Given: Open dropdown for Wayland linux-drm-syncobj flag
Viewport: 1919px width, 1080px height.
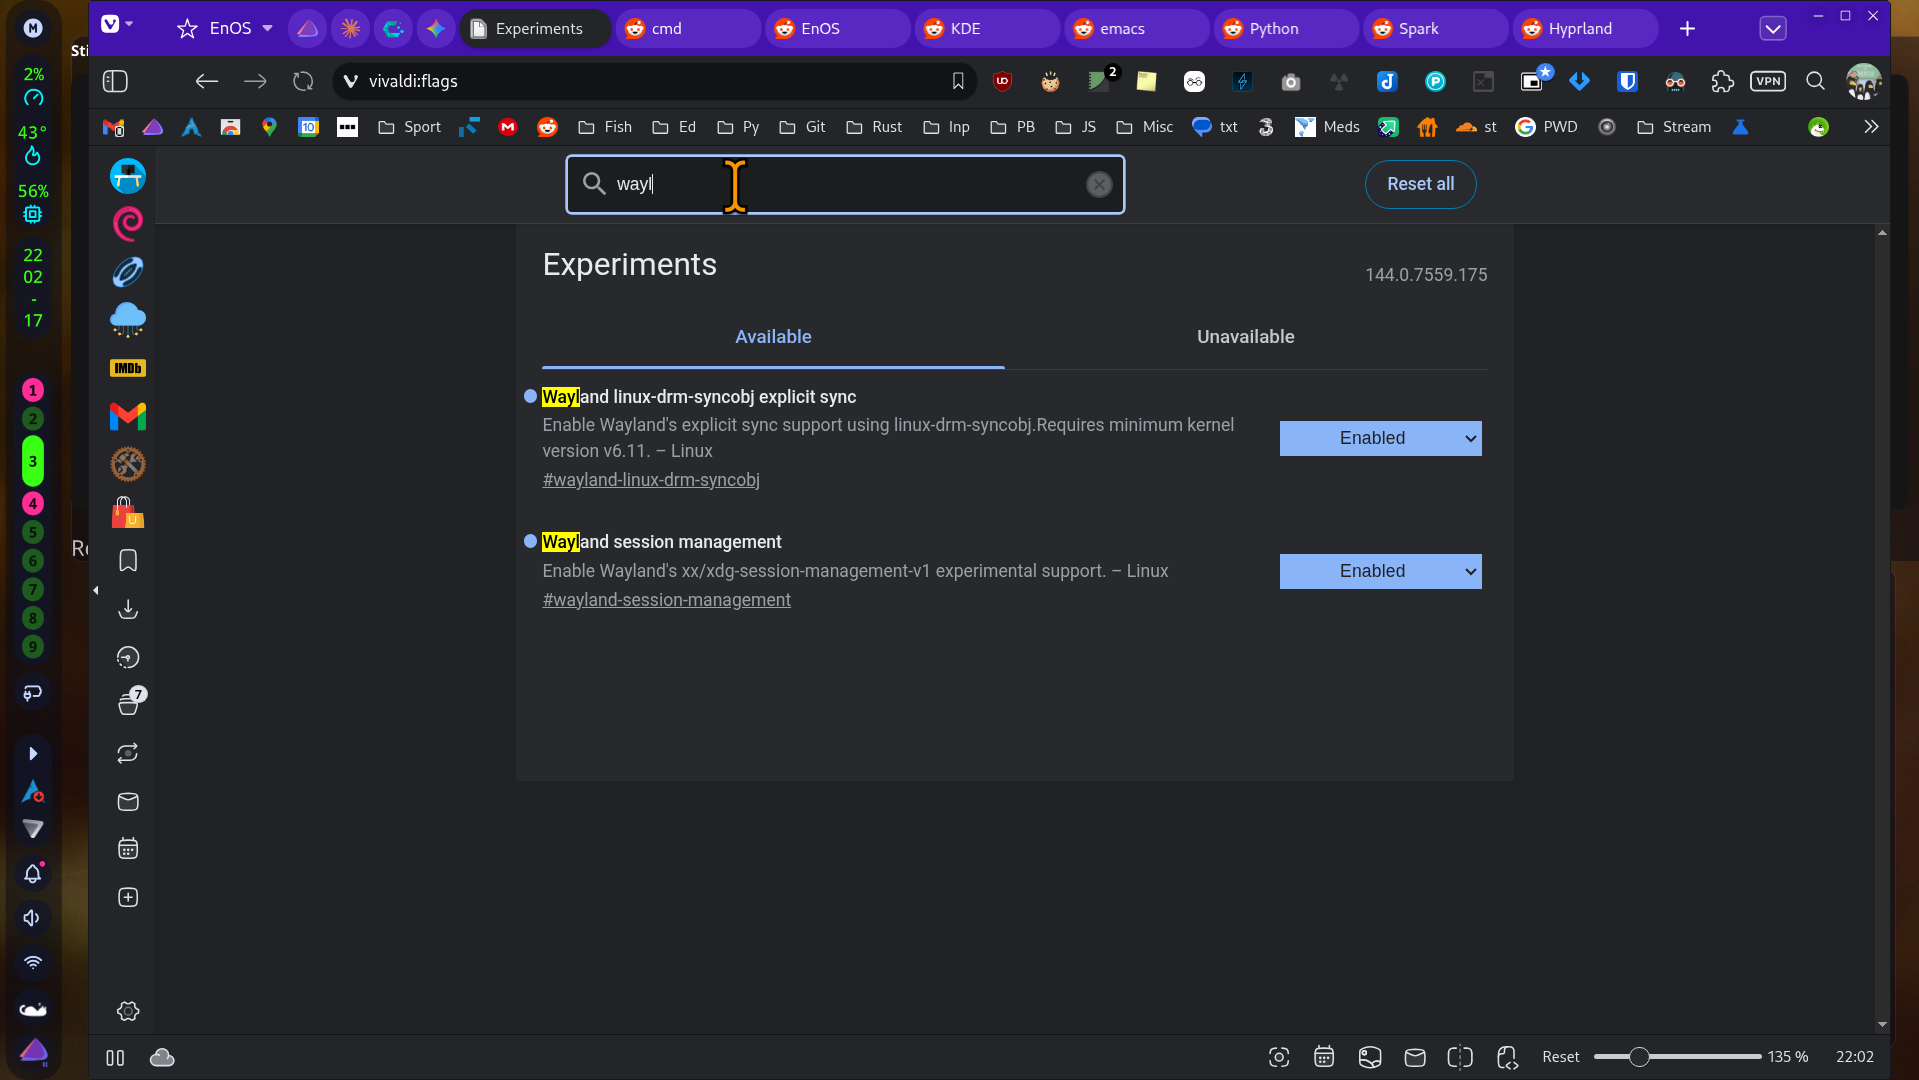Looking at the screenshot, I should pyautogui.click(x=1380, y=438).
